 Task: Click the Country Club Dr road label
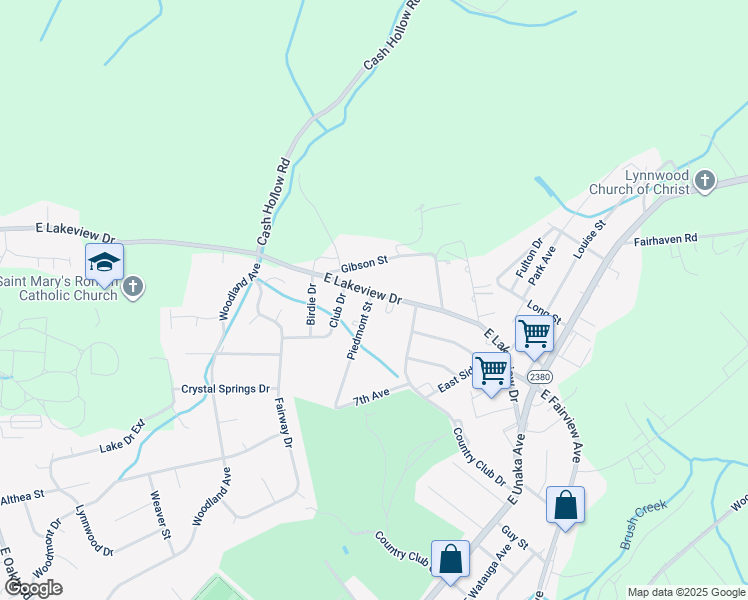[x=479, y=456]
